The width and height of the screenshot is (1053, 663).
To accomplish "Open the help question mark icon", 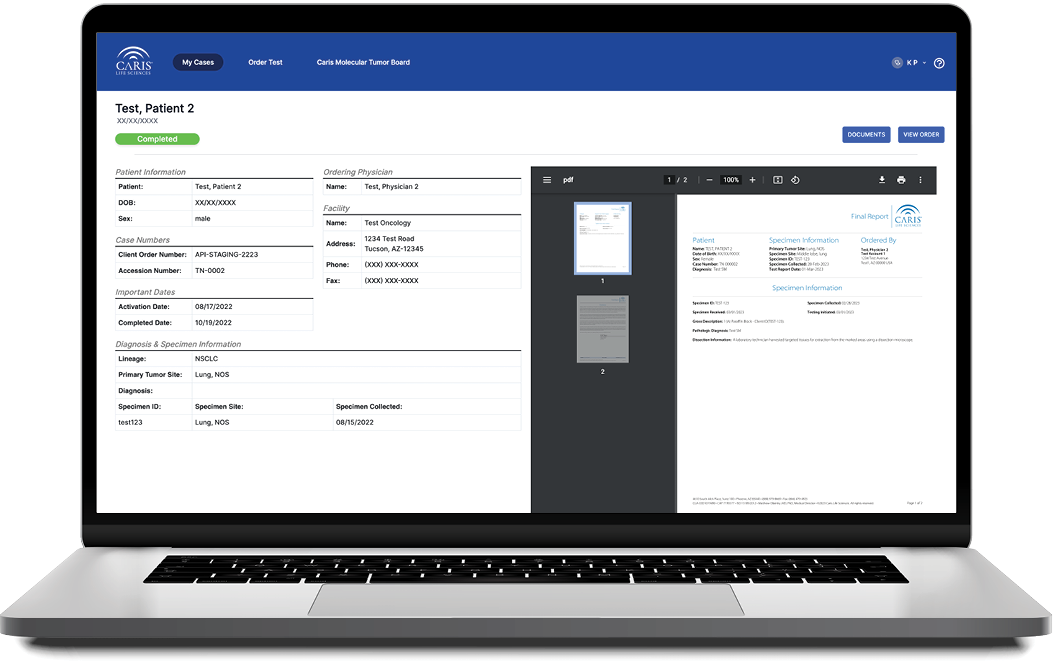I will [x=939, y=63].
